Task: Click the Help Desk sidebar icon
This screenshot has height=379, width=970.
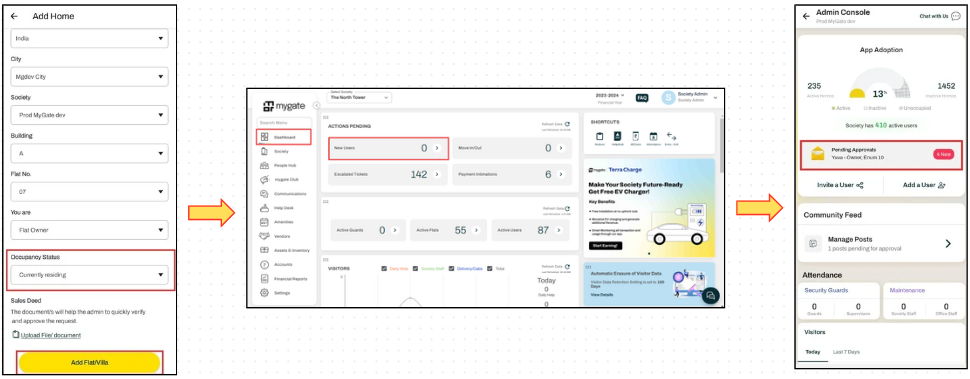Action: click(x=264, y=208)
